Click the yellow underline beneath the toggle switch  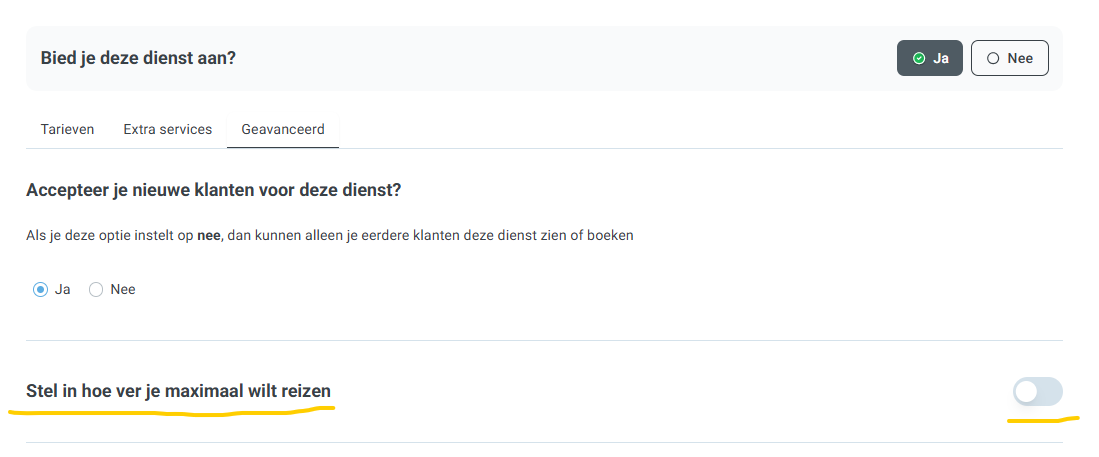coord(1043,420)
